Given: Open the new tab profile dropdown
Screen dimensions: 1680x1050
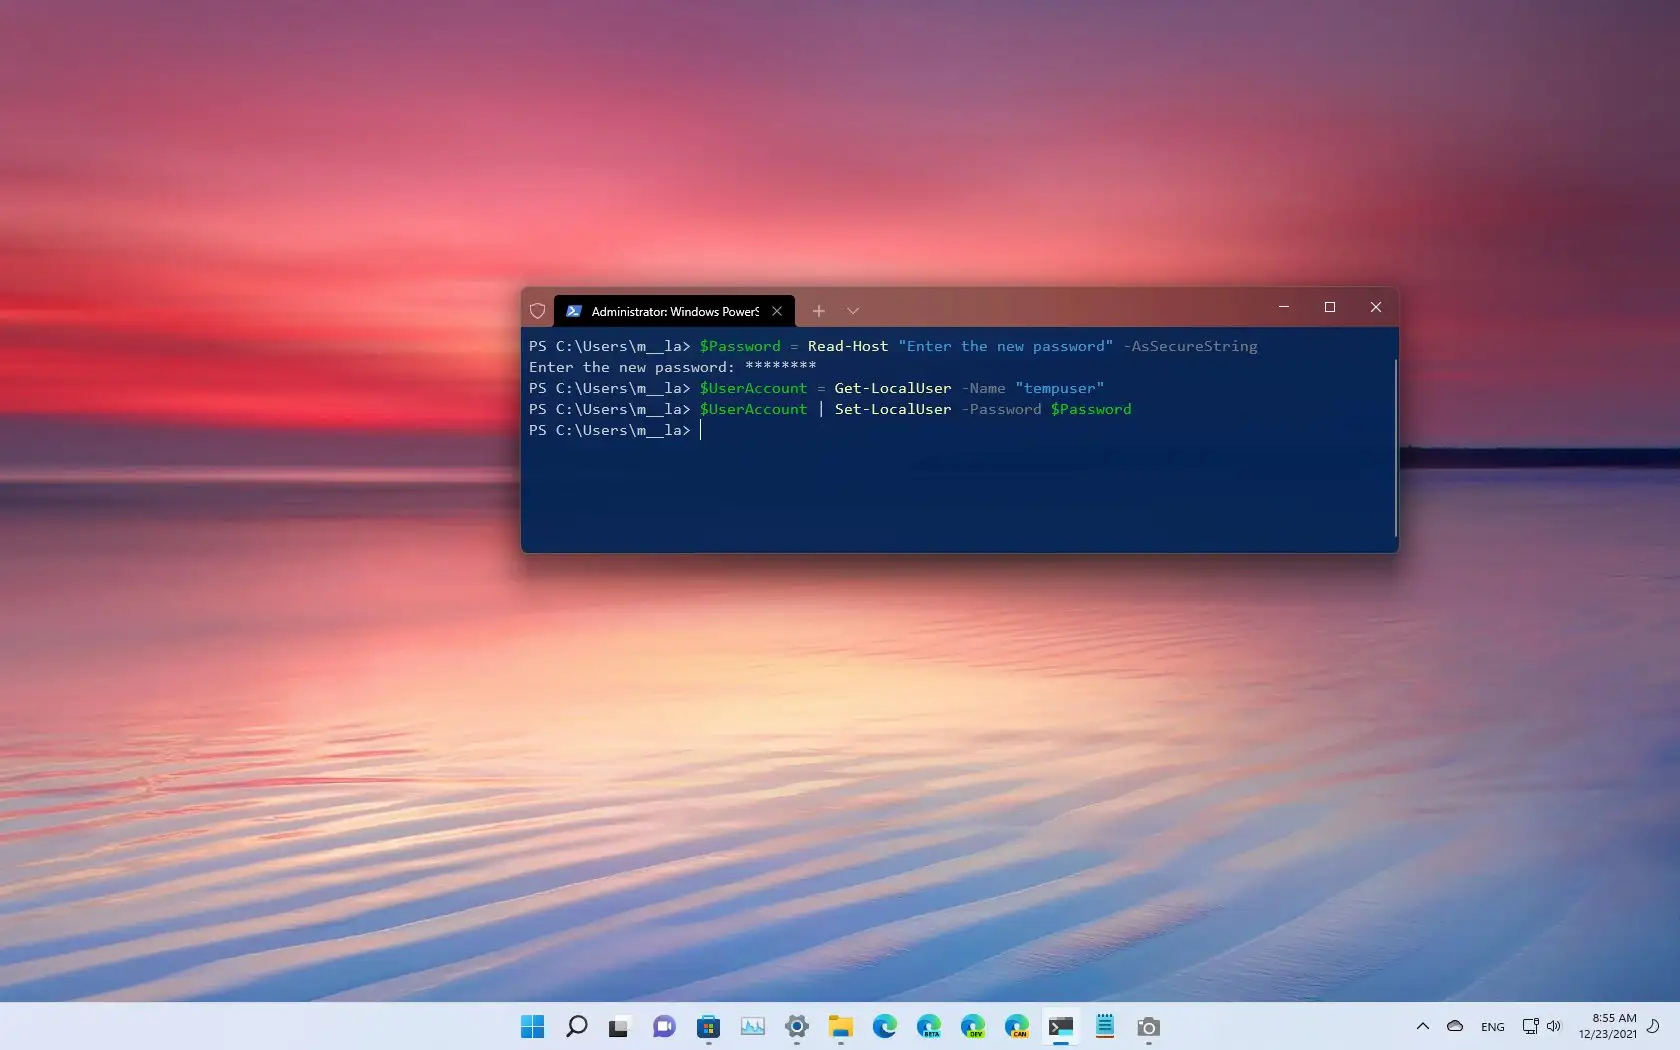Looking at the screenshot, I should pyautogui.click(x=852, y=311).
